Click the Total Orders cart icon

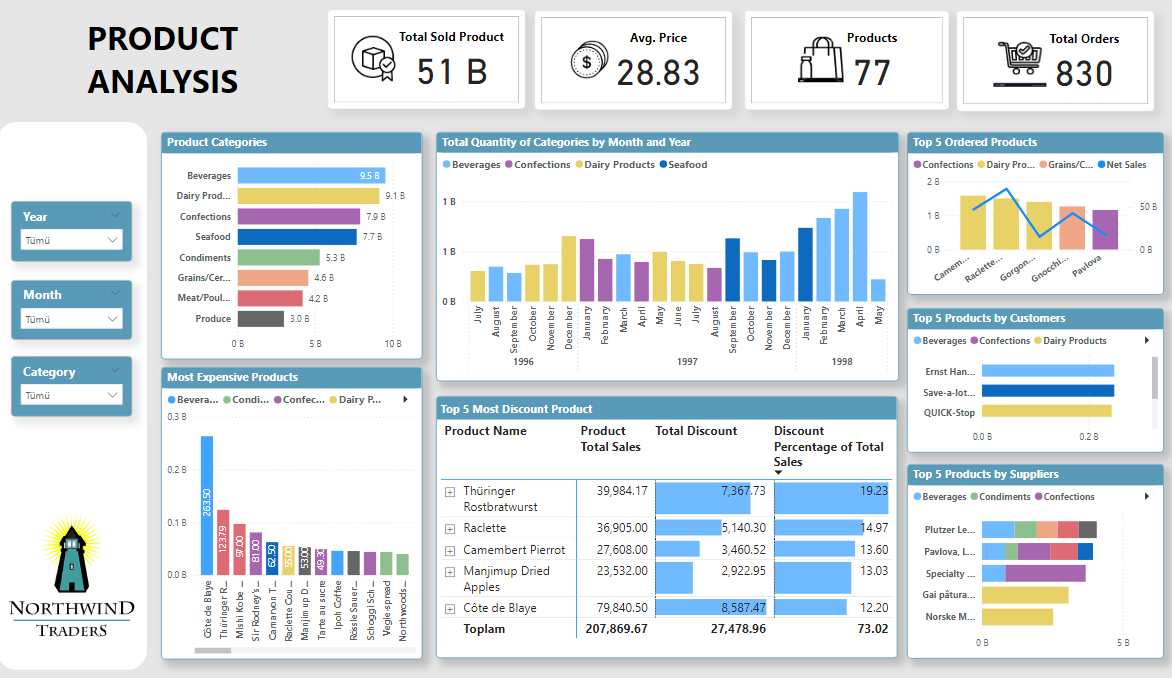1020,63
